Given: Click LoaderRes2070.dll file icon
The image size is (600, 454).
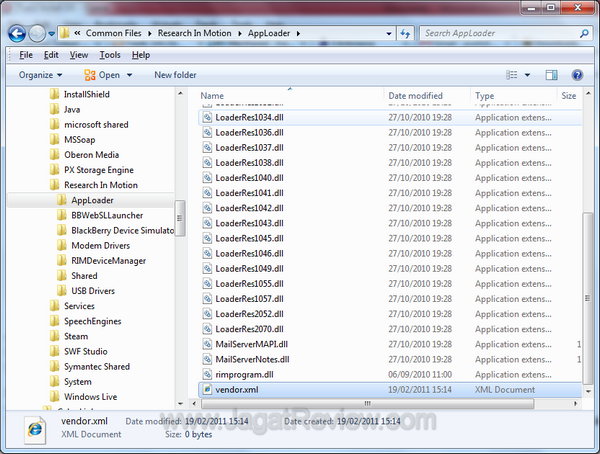Looking at the screenshot, I should coord(207,329).
